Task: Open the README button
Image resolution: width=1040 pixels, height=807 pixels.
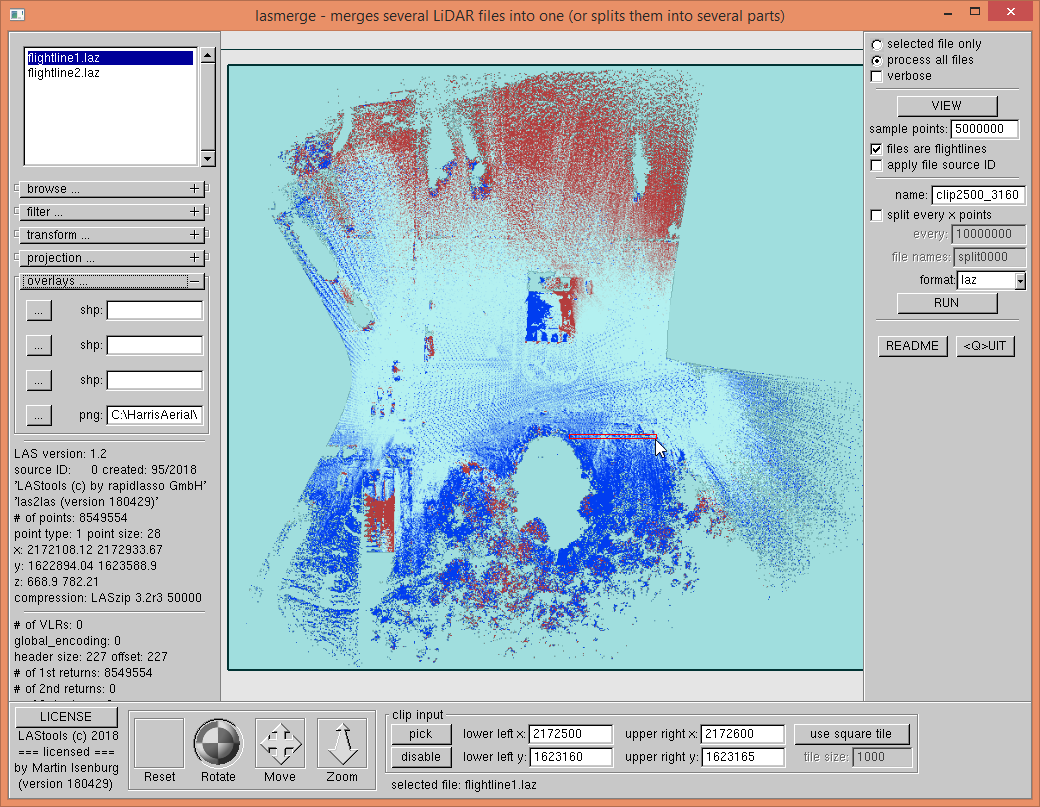Action: (912, 346)
